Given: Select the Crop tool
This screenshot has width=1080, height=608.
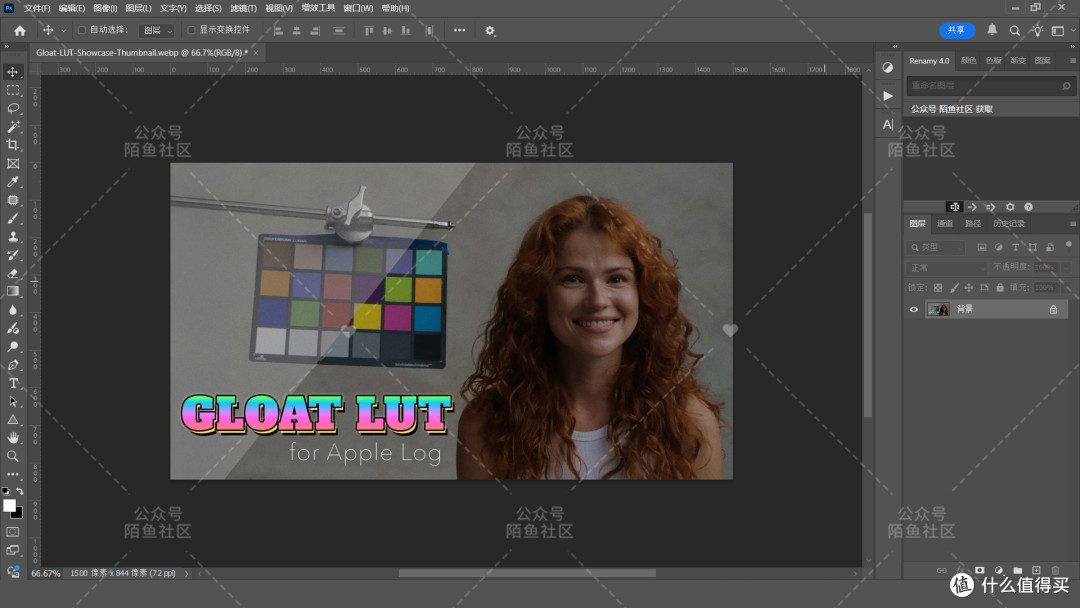Looking at the screenshot, I should click(13, 145).
